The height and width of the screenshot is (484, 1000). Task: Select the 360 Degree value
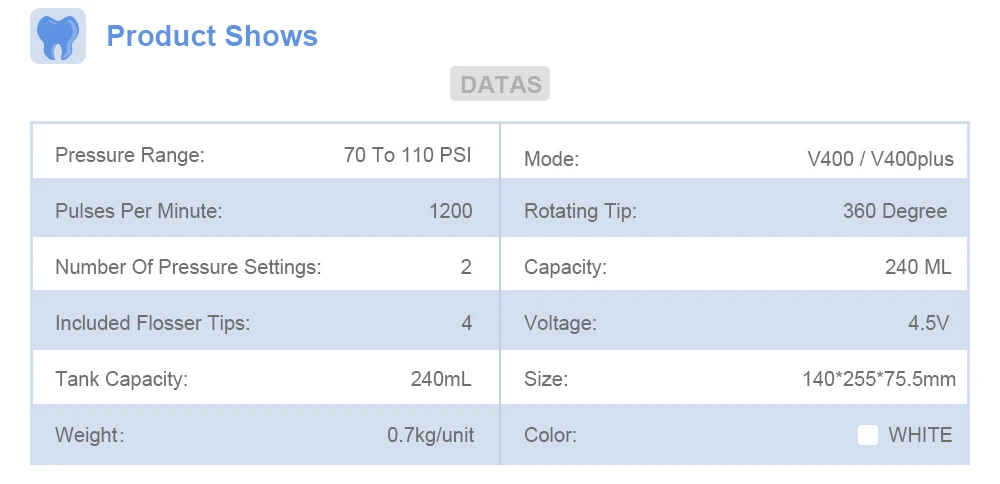click(x=895, y=211)
